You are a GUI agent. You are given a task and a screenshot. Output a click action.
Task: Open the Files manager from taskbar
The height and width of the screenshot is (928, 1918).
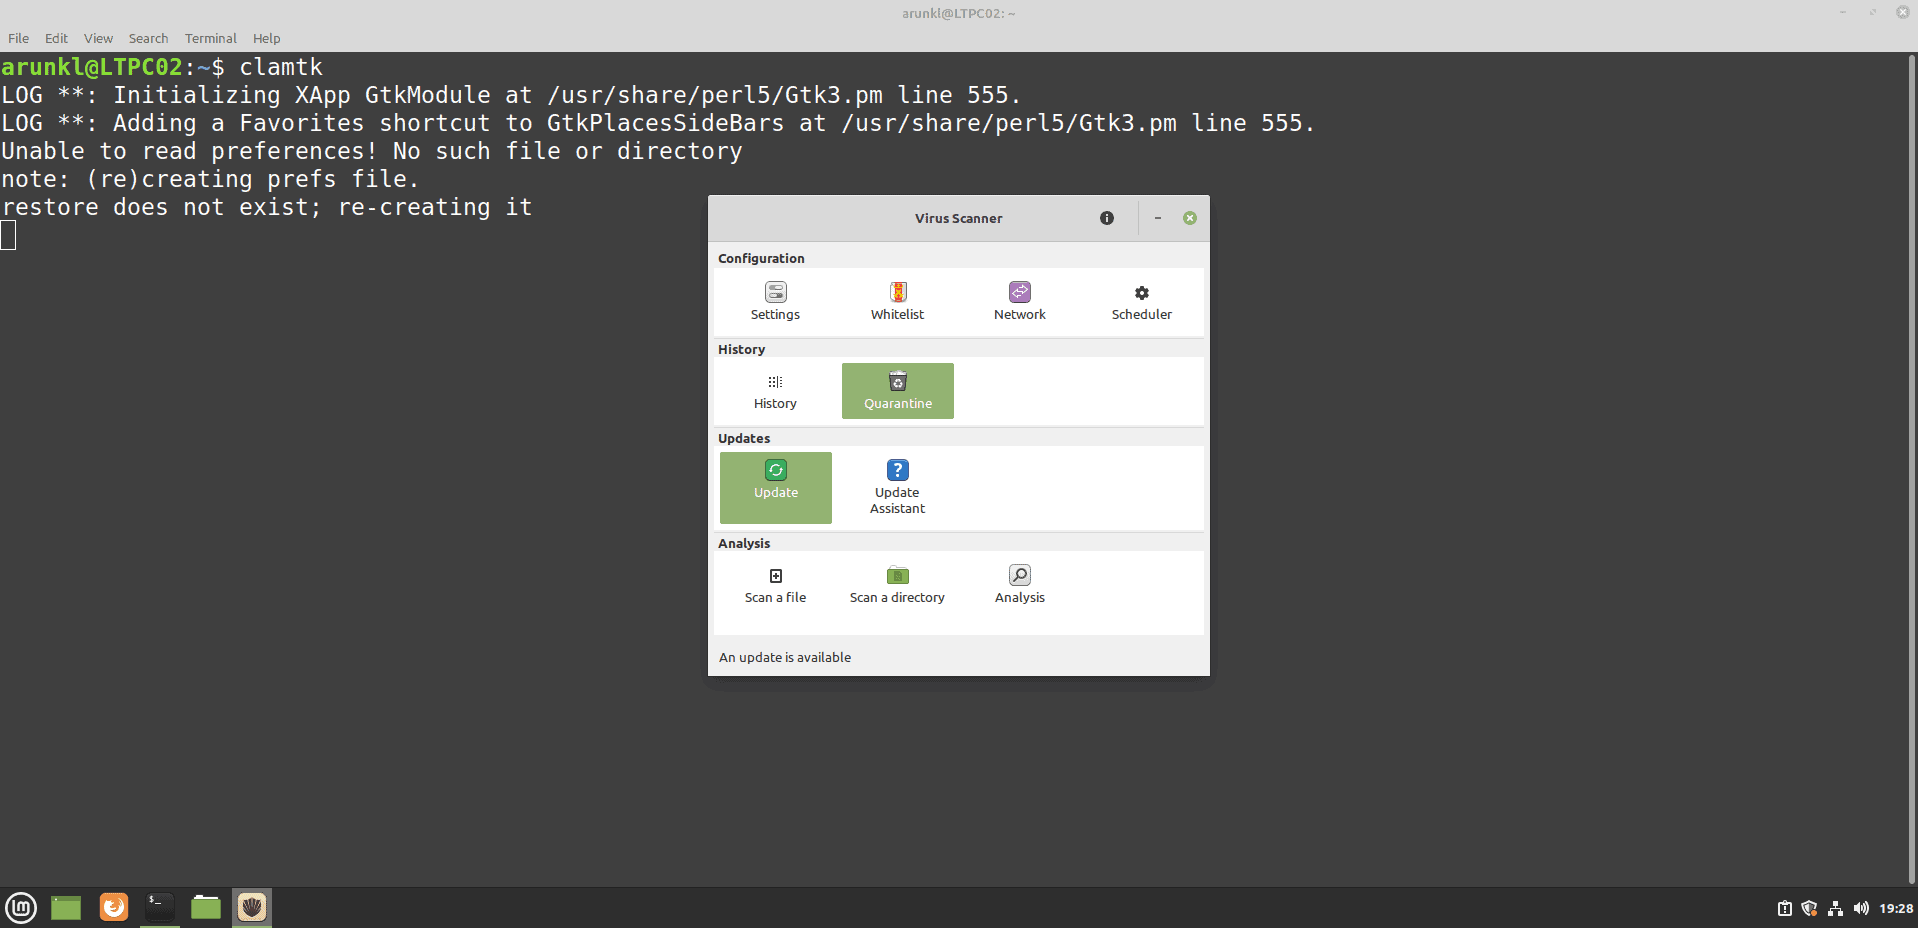click(x=206, y=907)
